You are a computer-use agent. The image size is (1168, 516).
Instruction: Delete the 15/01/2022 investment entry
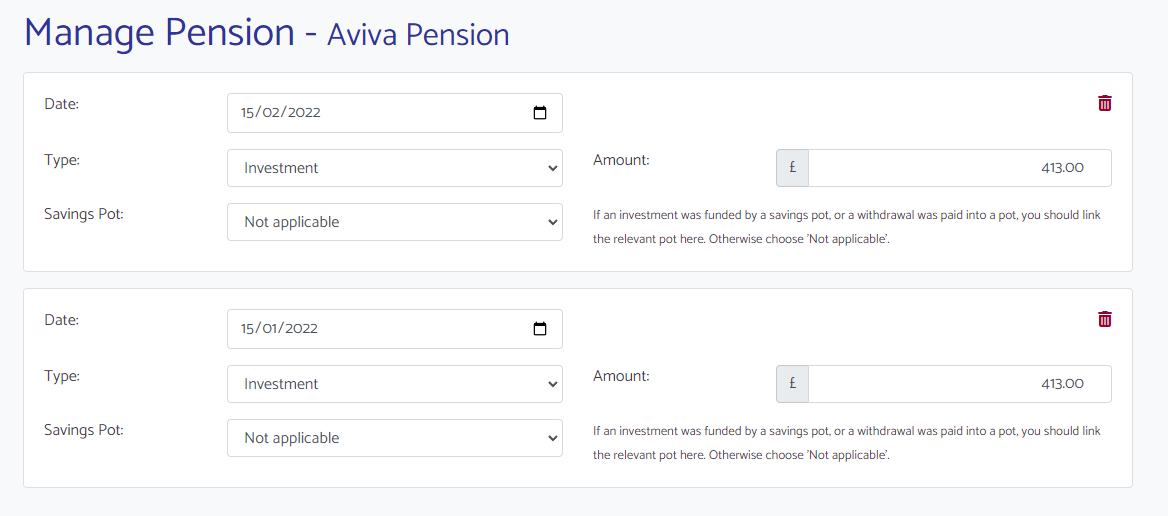click(x=1105, y=319)
